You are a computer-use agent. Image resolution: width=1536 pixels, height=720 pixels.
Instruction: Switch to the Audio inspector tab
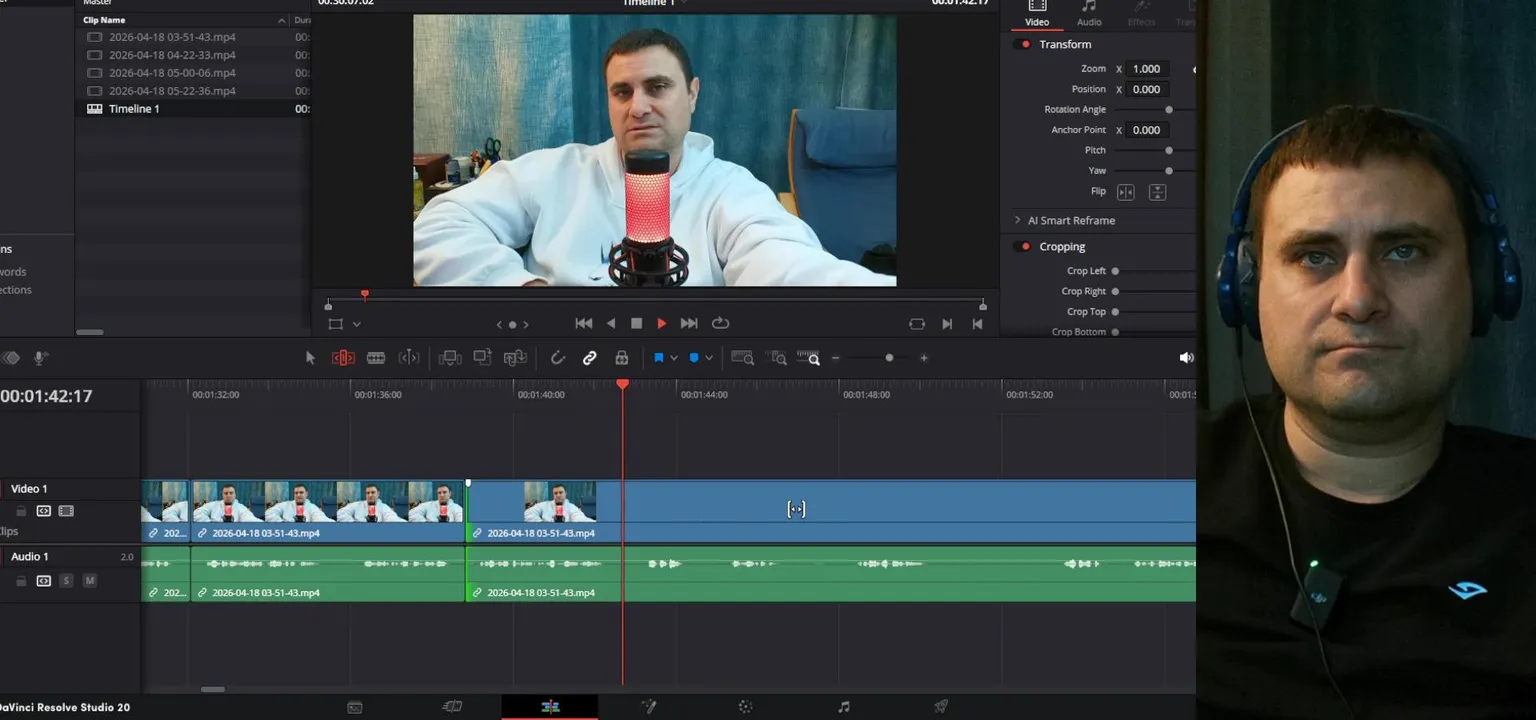pos(1089,13)
